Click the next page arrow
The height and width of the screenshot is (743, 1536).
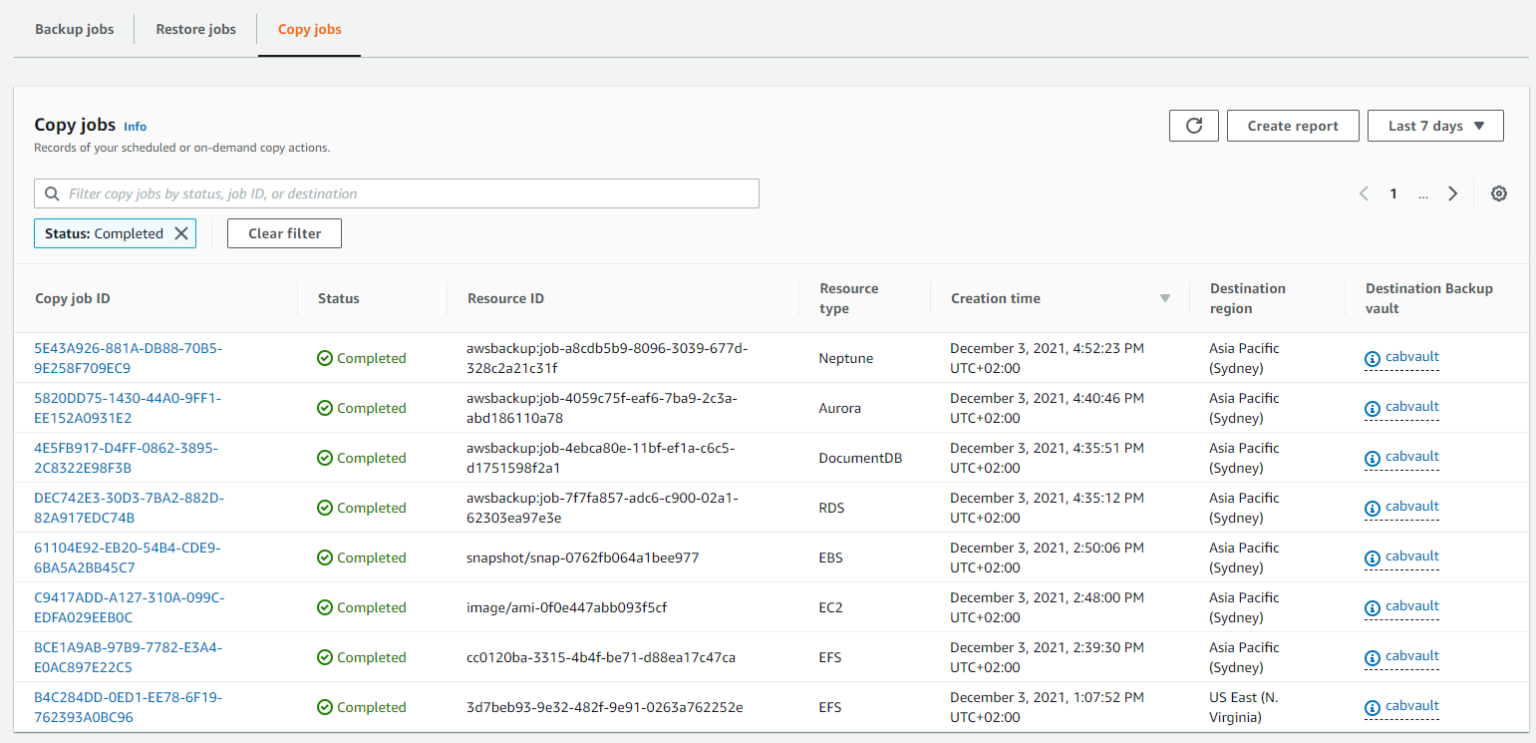pos(1453,193)
